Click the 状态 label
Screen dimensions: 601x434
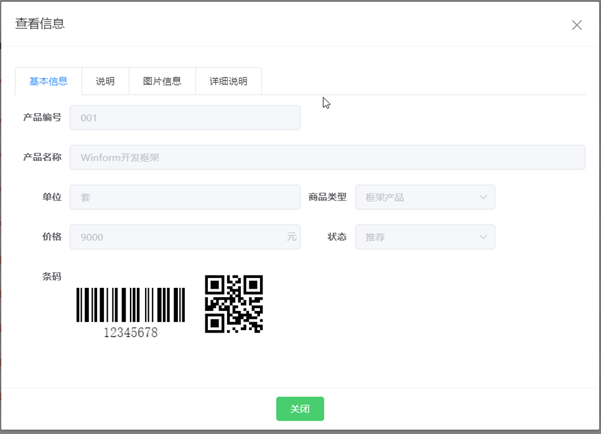tap(337, 237)
